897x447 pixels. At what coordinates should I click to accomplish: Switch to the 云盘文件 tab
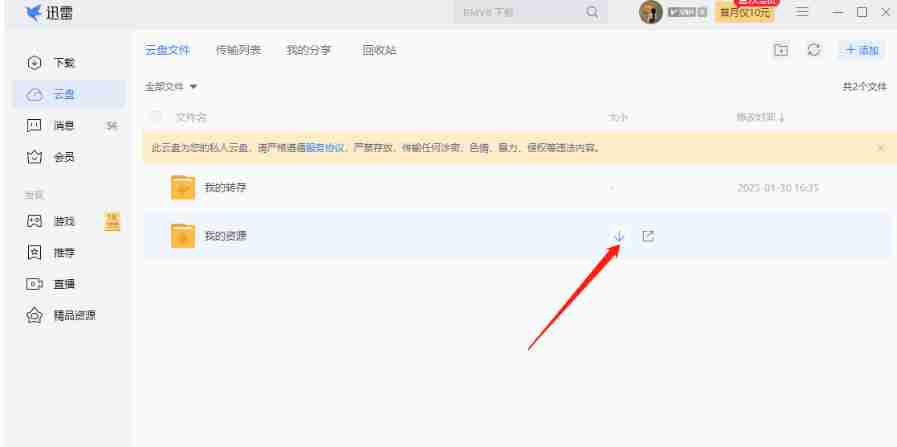[166, 50]
